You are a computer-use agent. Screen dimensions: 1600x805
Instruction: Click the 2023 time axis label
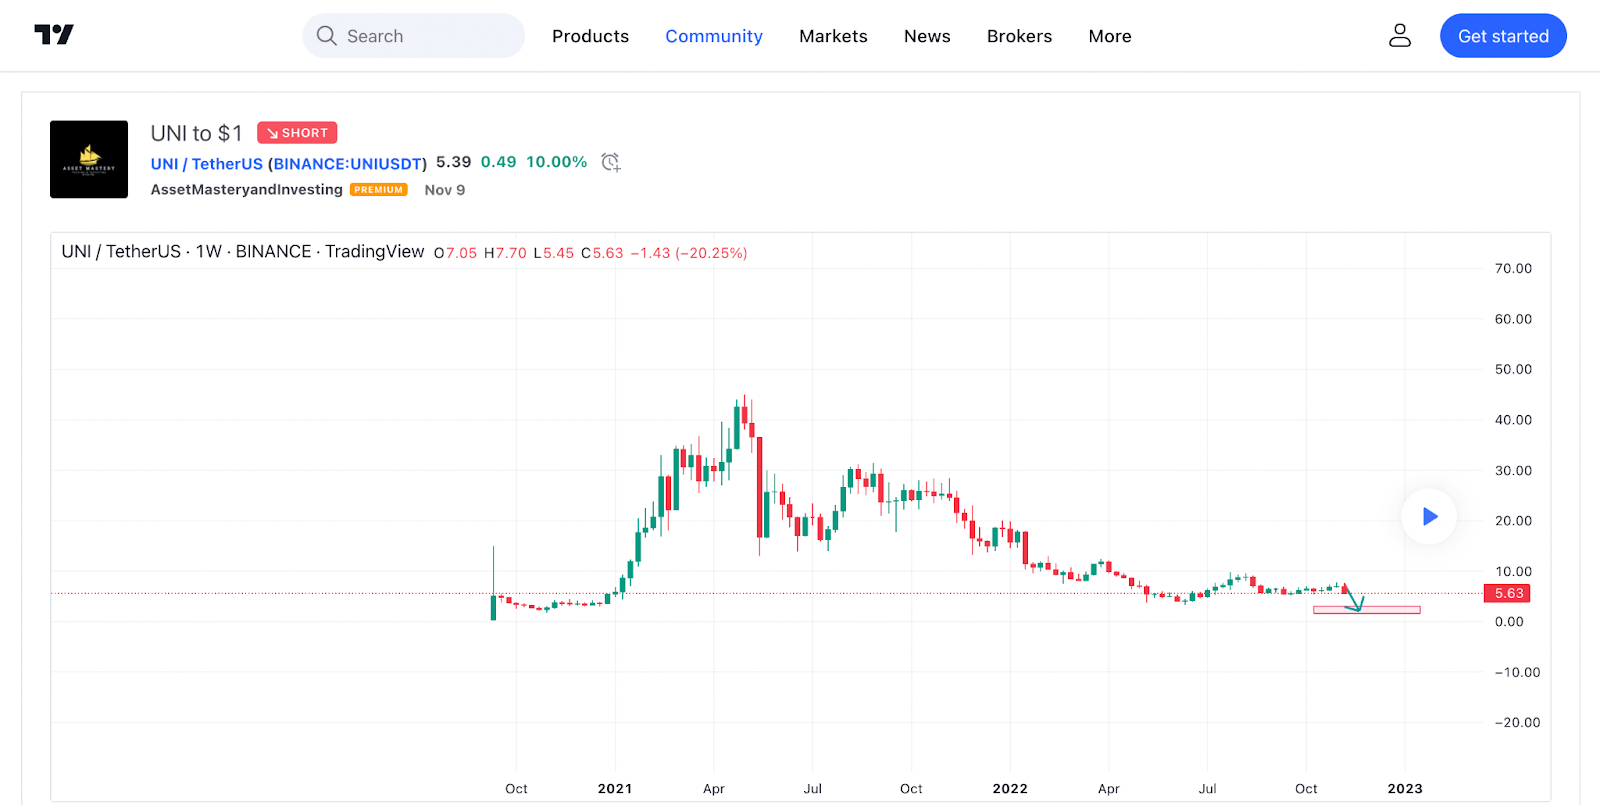tap(1405, 788)
